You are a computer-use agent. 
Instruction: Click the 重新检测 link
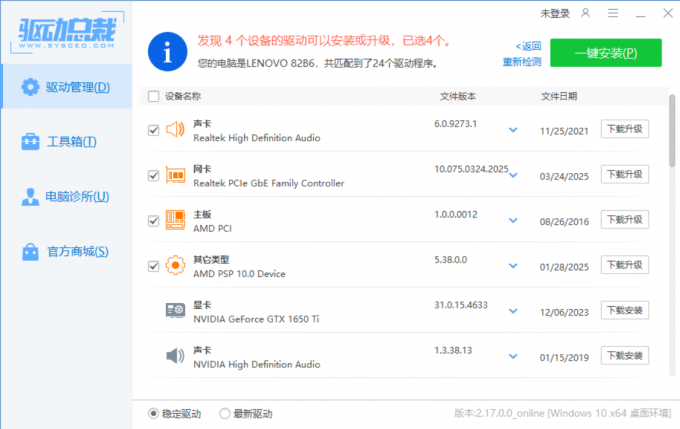pos(522,62)
